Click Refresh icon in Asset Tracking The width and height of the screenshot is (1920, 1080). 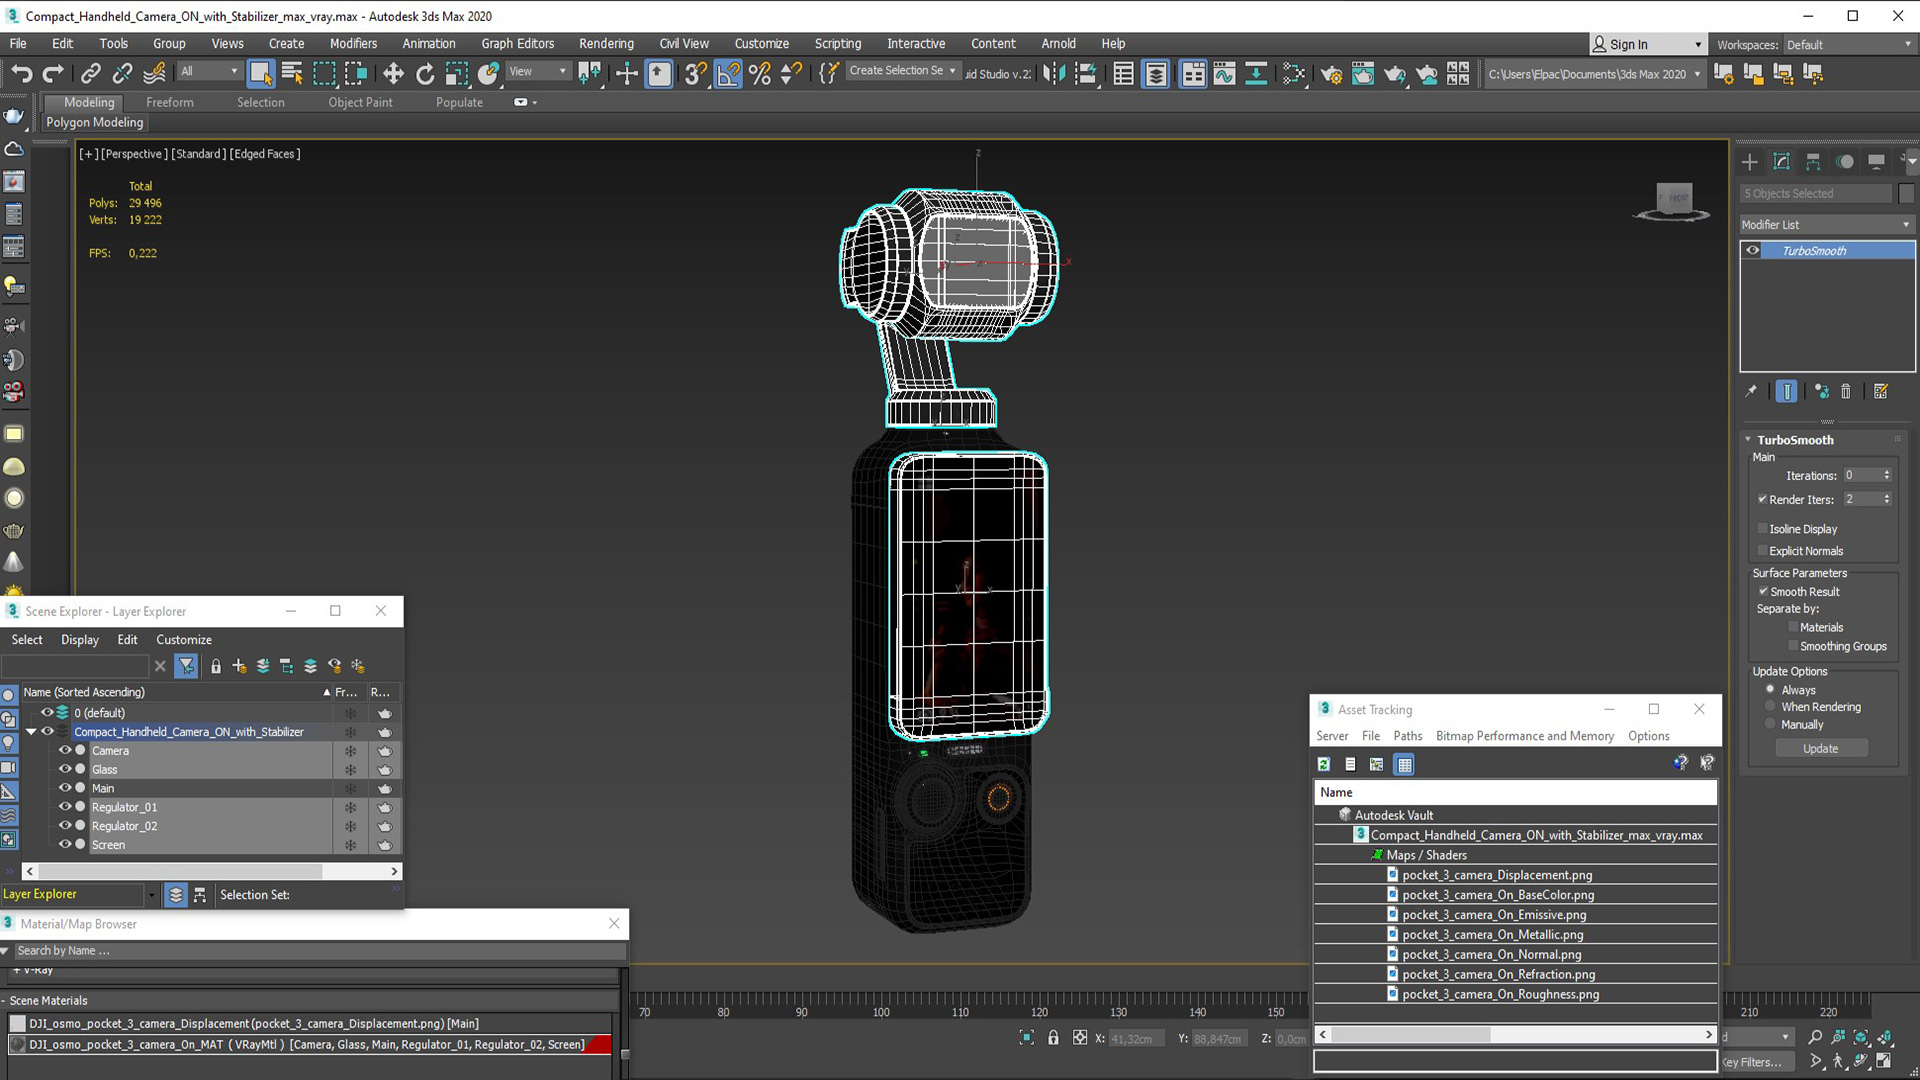(1324, 764)
